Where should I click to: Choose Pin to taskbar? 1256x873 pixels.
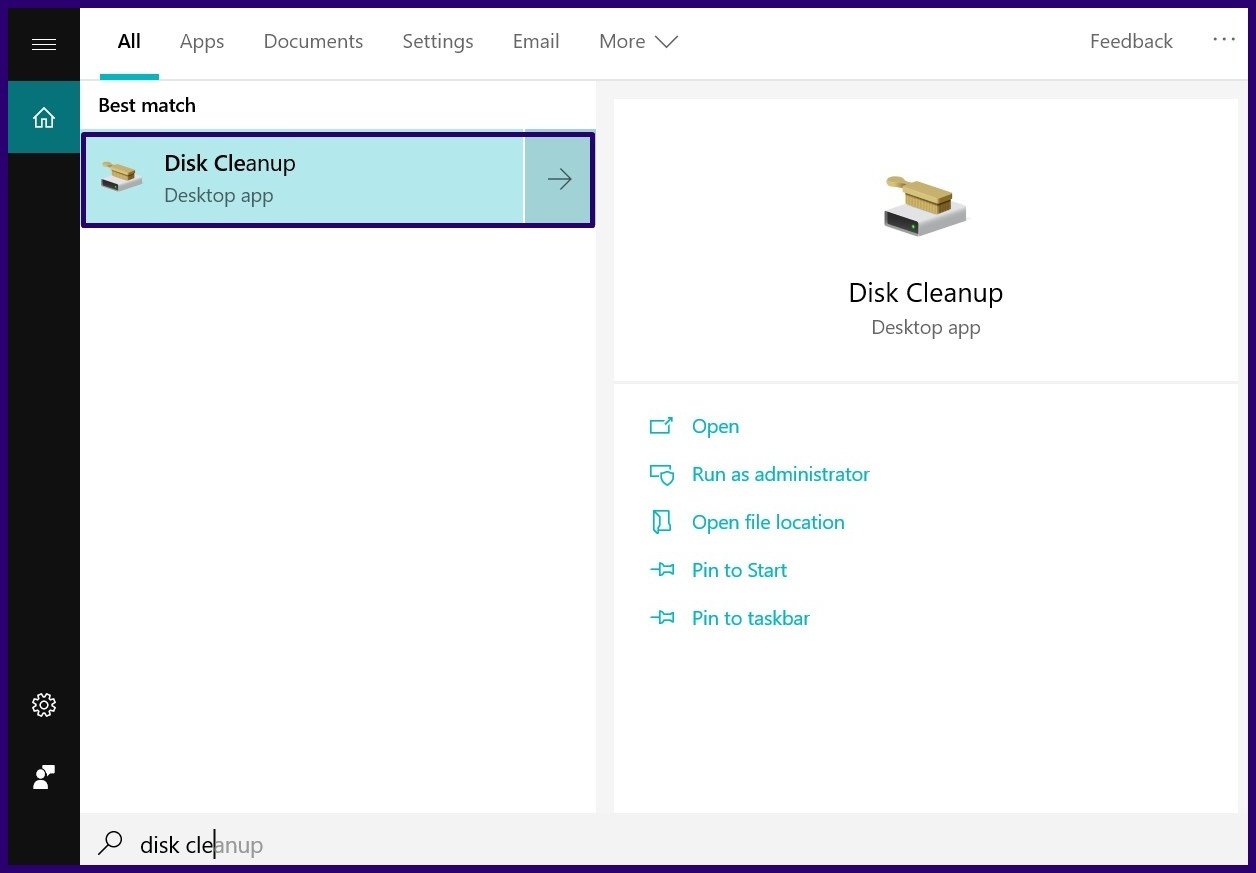pos(750,618)
